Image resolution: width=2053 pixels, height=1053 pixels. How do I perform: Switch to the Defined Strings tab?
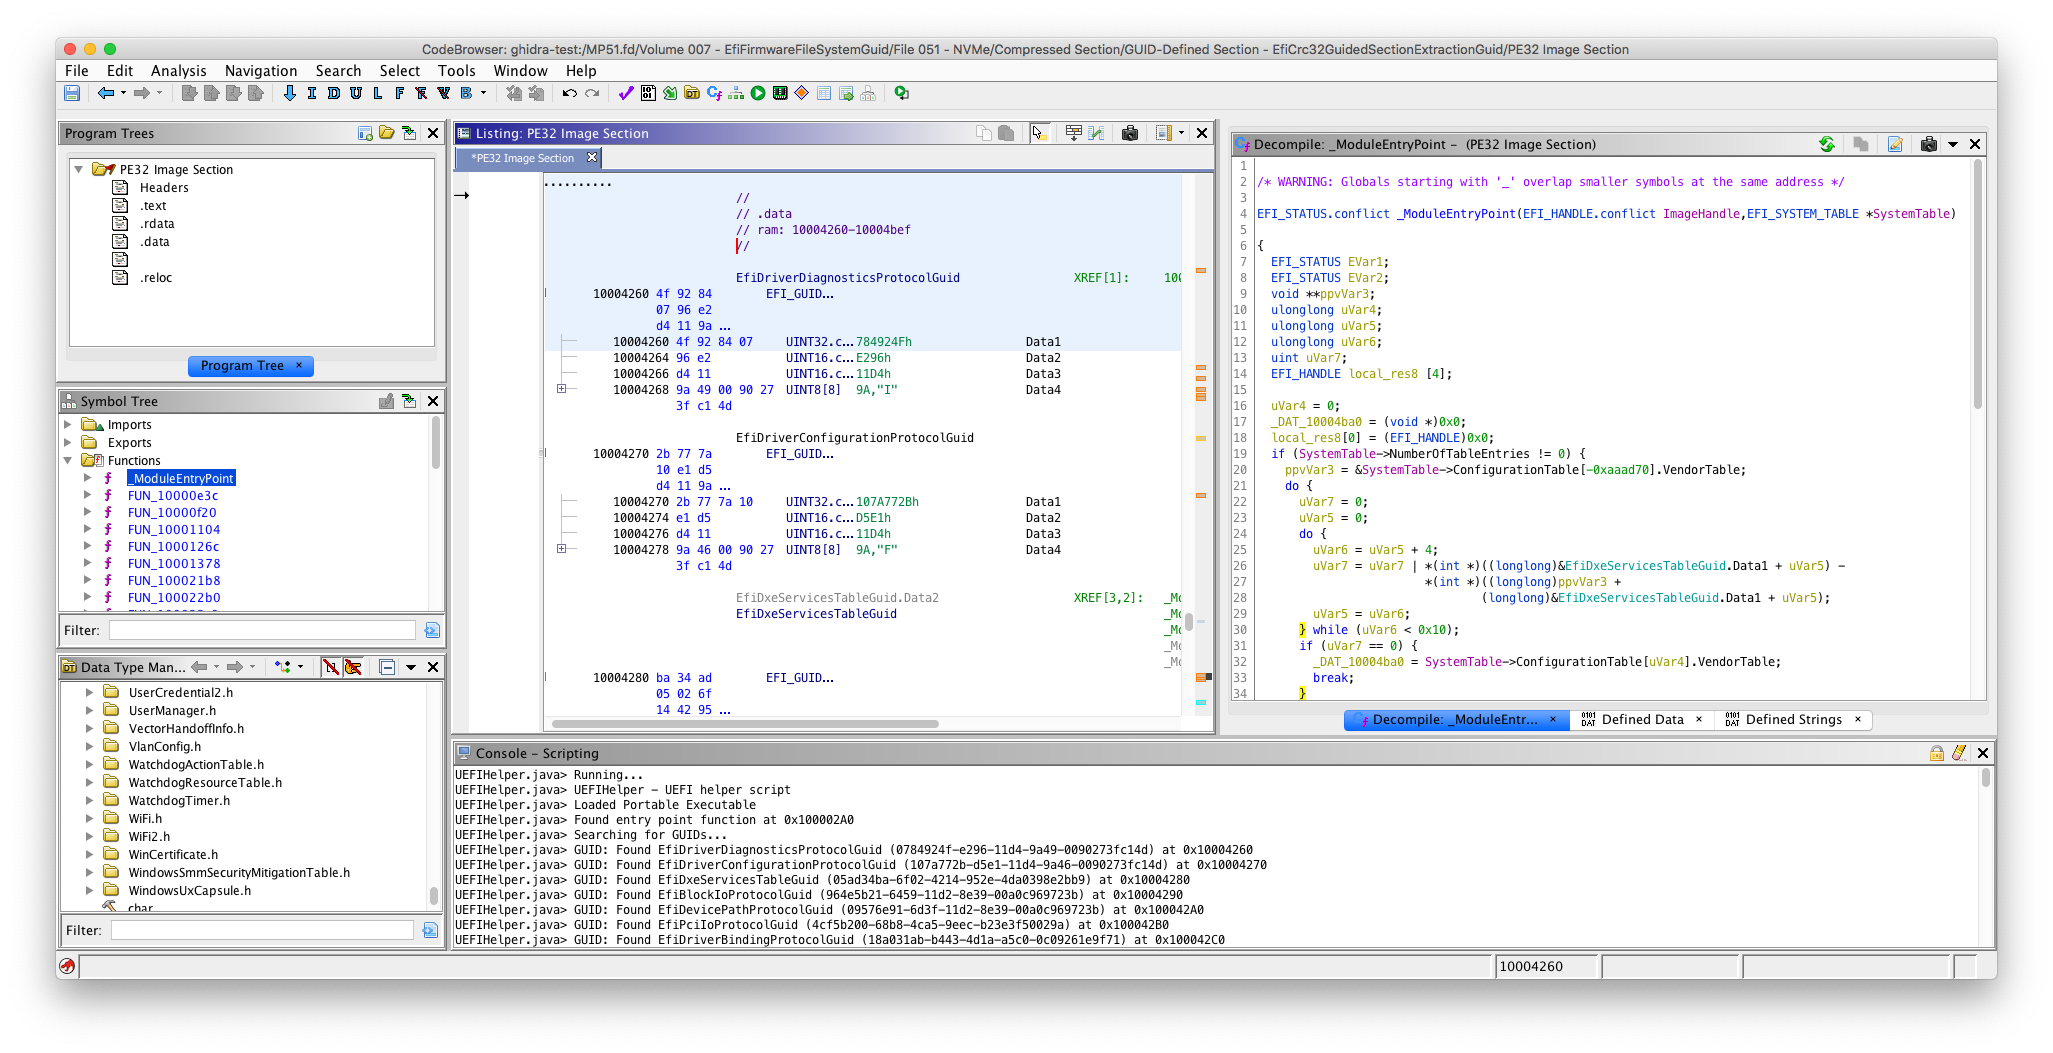coord(1793,720)
